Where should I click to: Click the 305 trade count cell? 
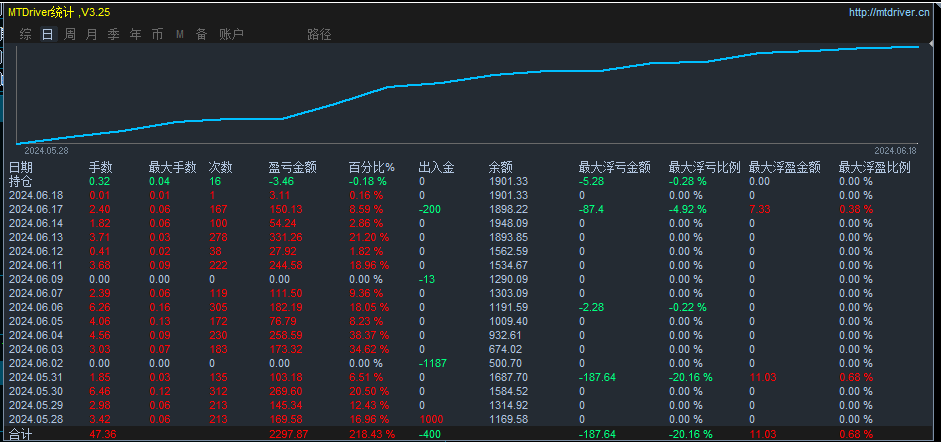pos(217,307)
